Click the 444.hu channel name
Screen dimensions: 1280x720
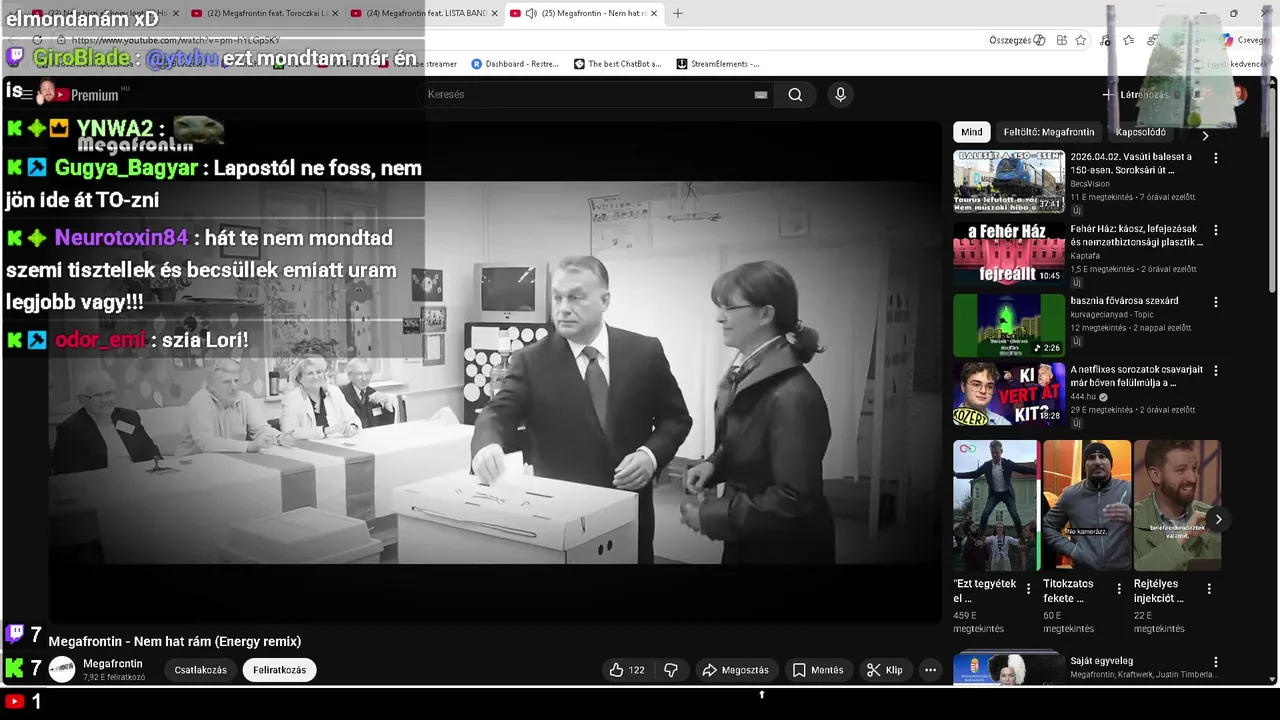click(1083, 397)
